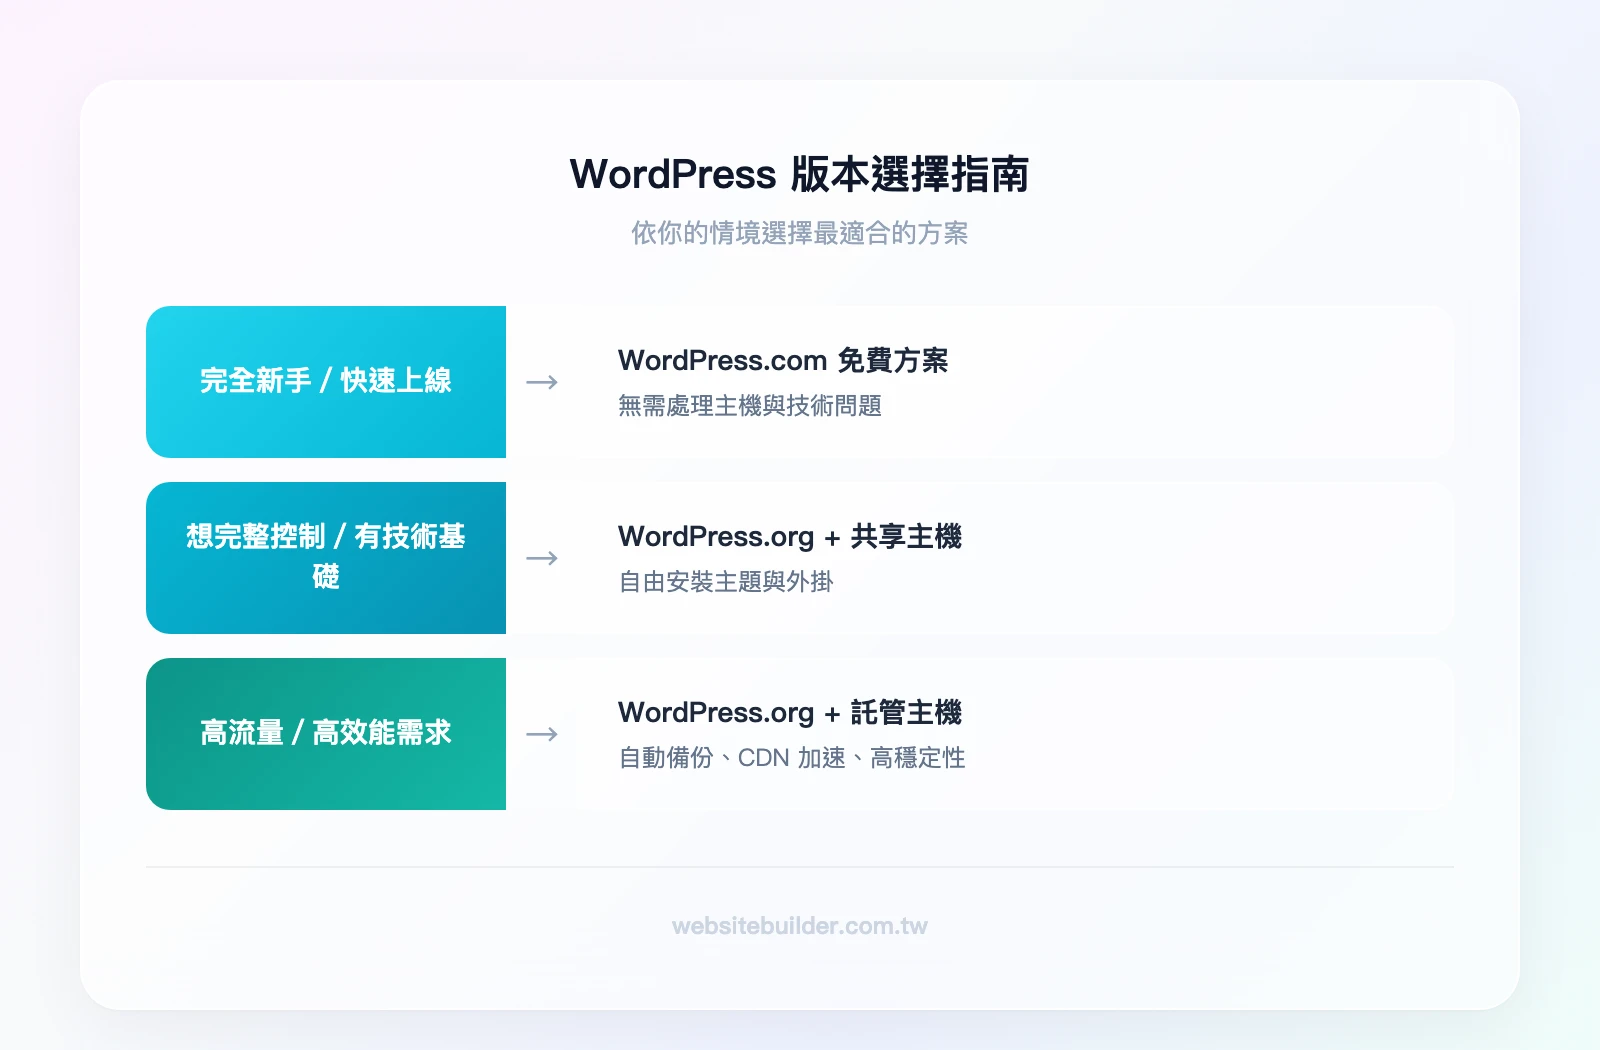This screenshot has height=1050, width=1600.
Task: Click the arrow beside 想完整控制 card
Action: [x=541, y=558]
